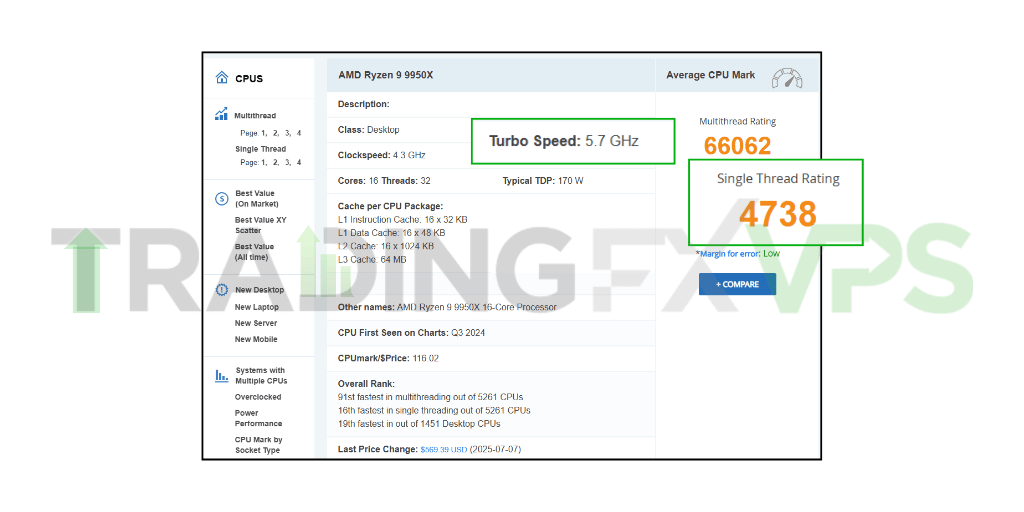Screen dimensions: 1024x512
Task: Click the Class: Desktop row
Action: click(x=369, y=129)
